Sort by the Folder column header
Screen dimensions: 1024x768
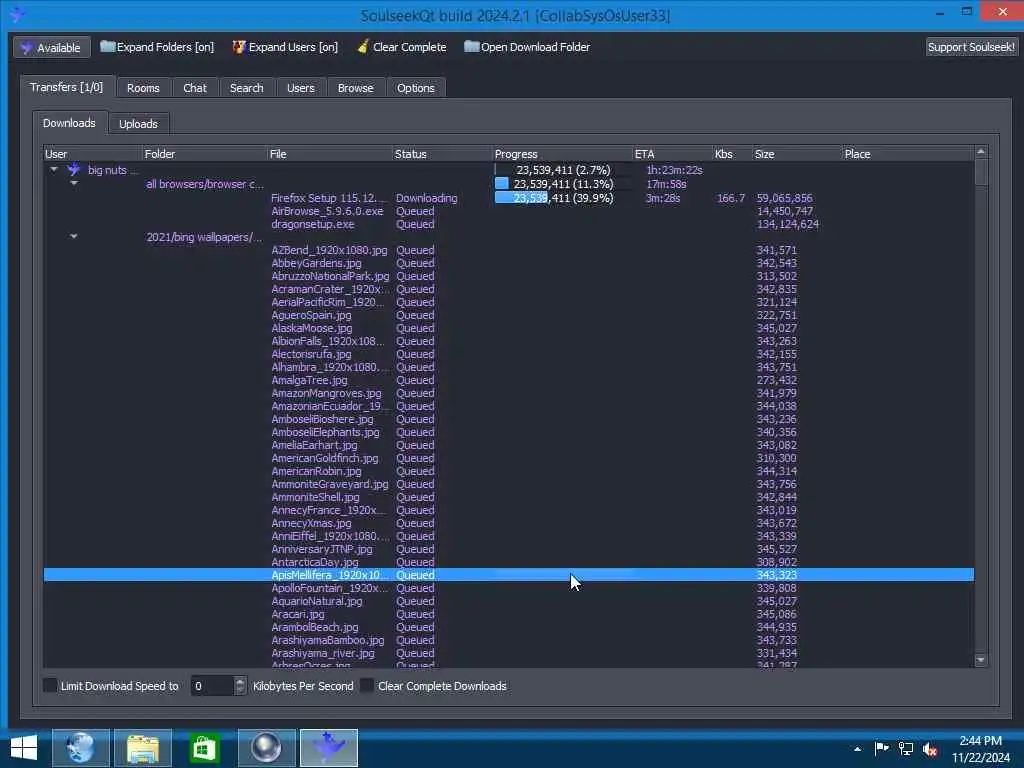(204, 154)
